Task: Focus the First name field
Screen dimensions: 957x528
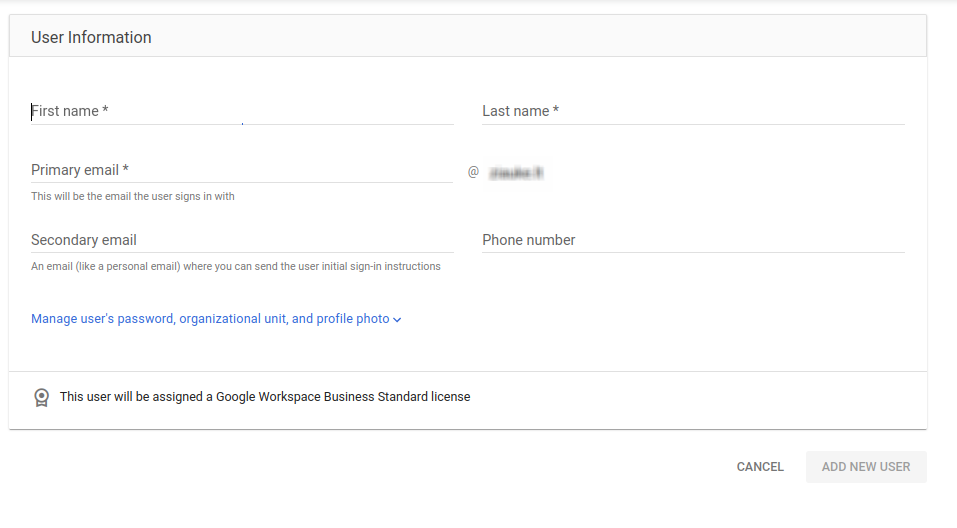Action: tap(242, 111)
